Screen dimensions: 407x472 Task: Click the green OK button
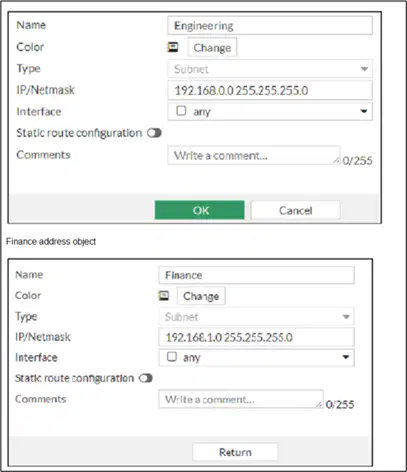pos(199,210)
